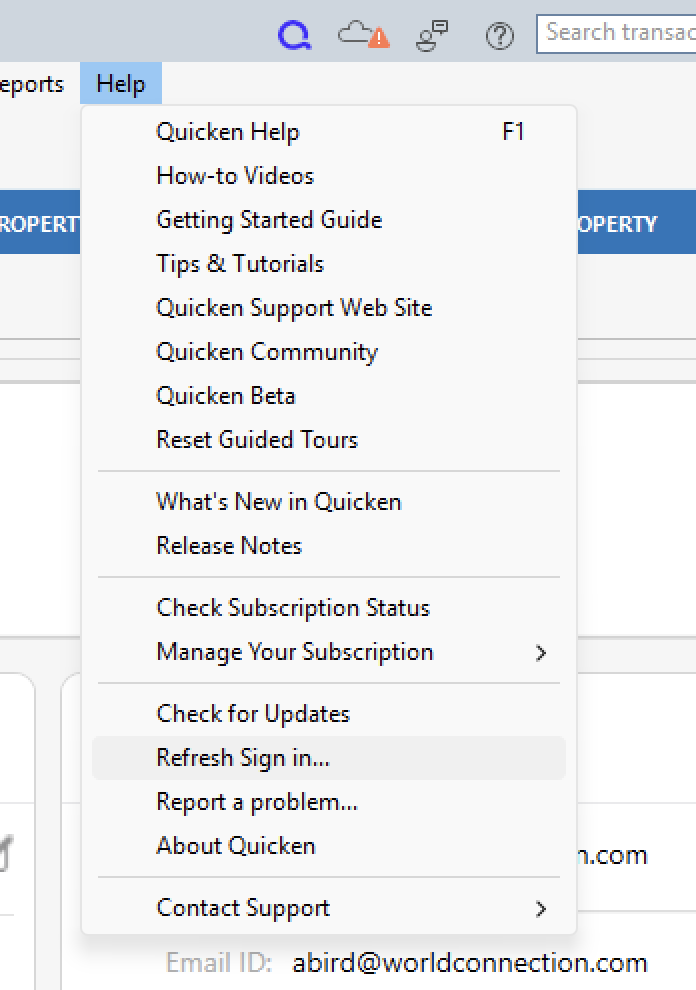Expand Contact Support submenu
The width and height of the screenshot is (696, 990).
point(328,908)
